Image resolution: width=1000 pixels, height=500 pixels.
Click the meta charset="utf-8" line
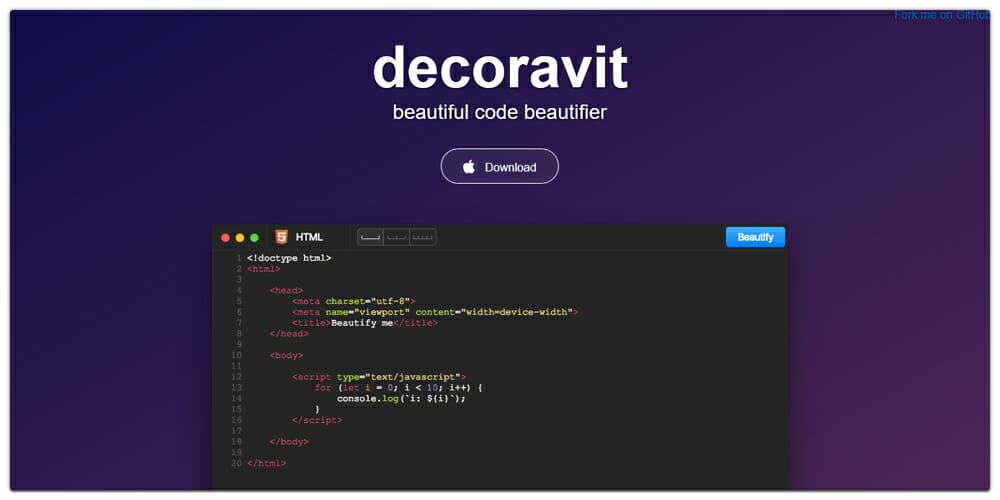[354, 301]
